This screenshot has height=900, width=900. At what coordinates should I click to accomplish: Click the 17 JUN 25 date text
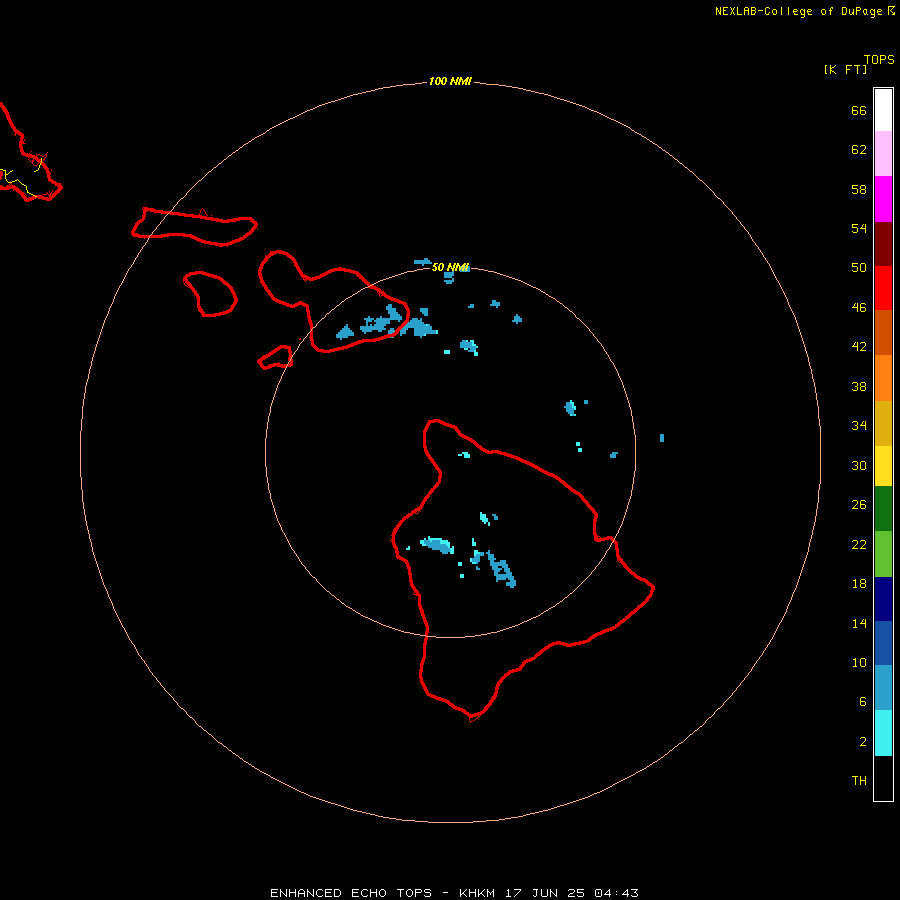545,893
